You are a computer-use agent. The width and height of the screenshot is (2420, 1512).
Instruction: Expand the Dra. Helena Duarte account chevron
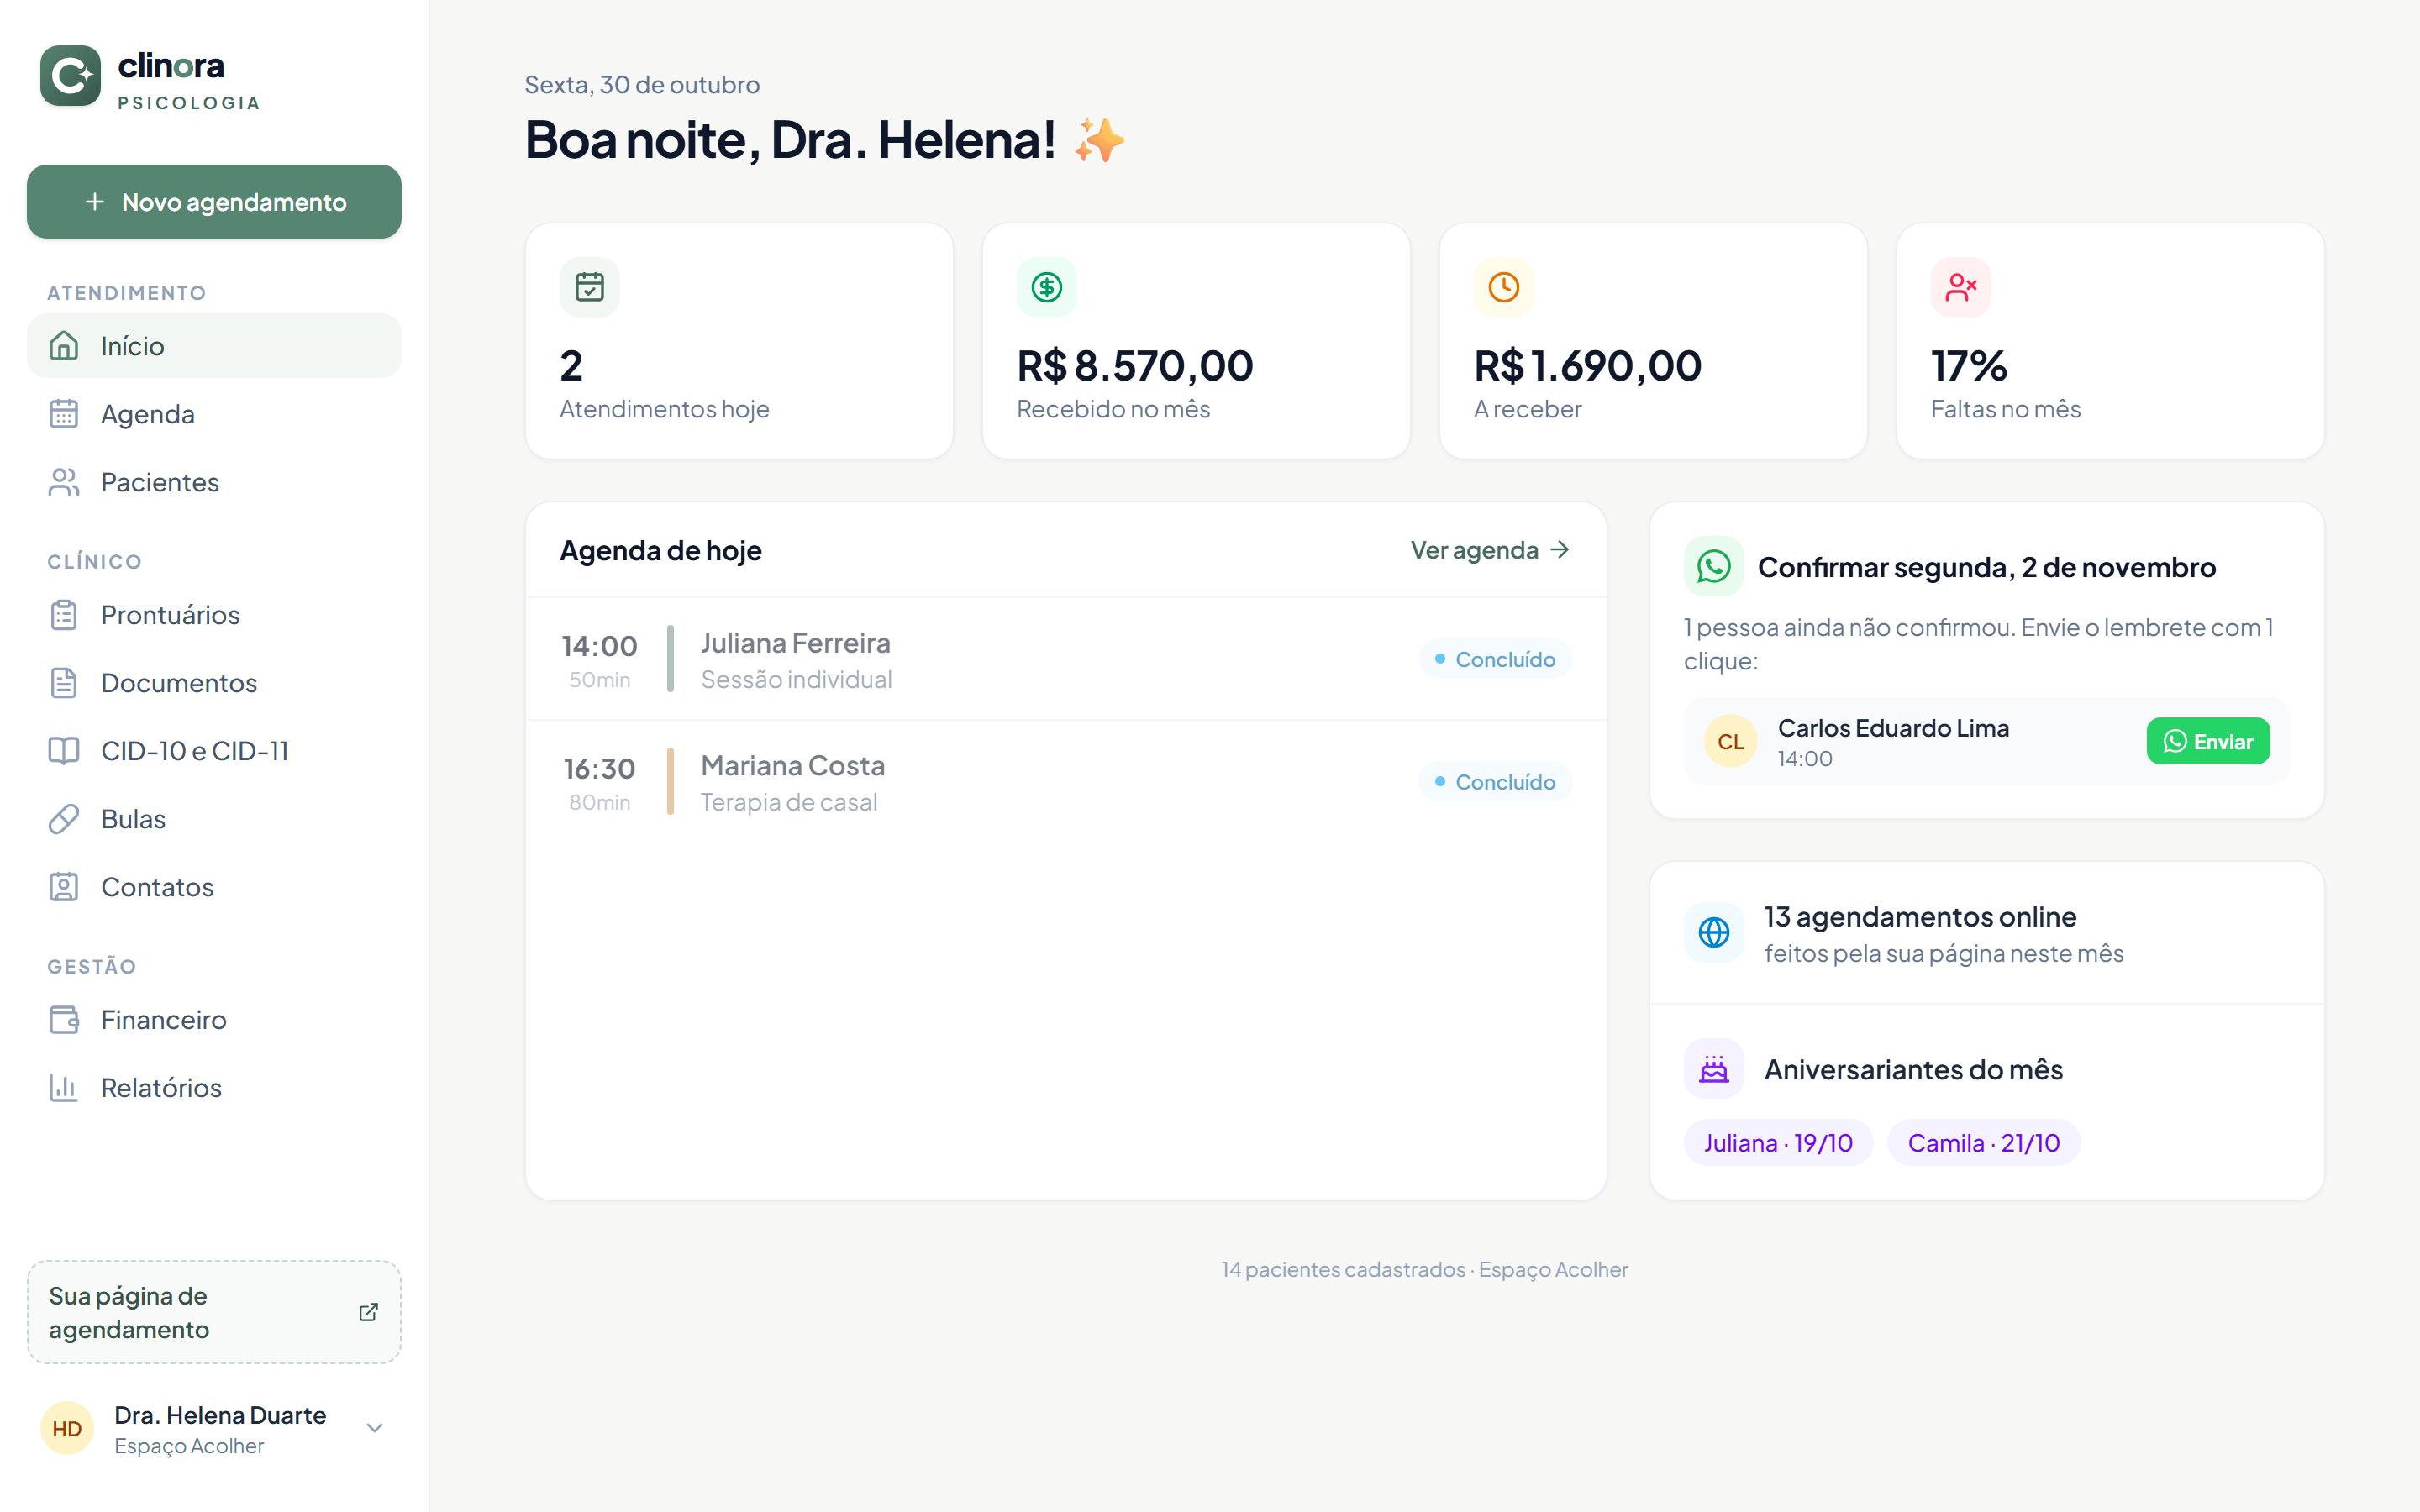pos(375,1428)
